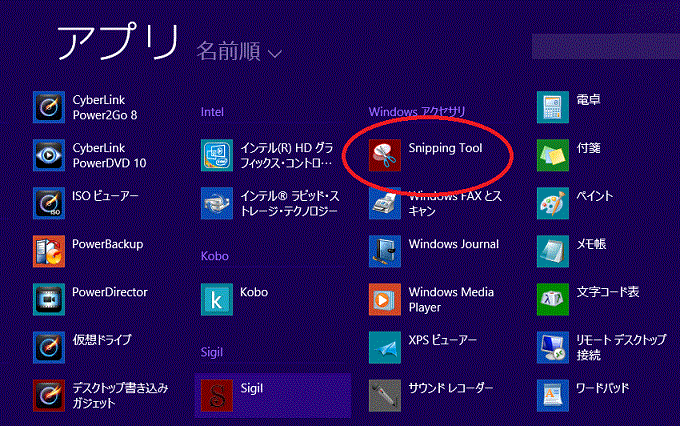Open the 仮想ドライブ icon

49,347
